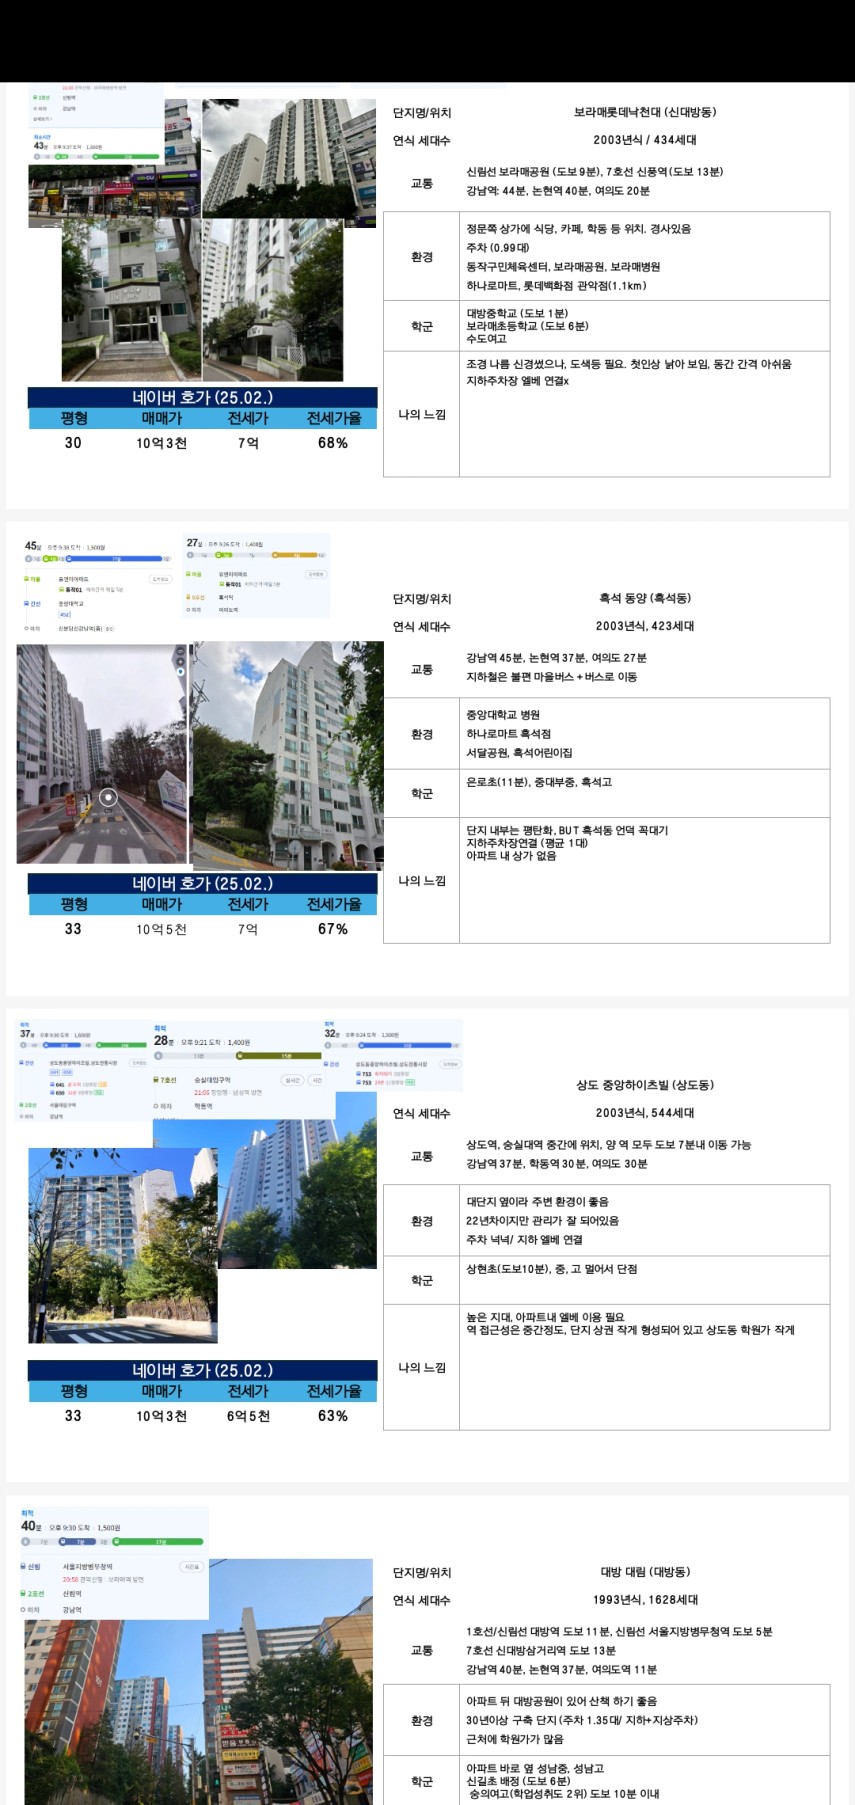The width and height of the screenshot is (855, 1805).
Task: Open the building entrance photo of 보라매롯데낙천대
Action: click(131, 300)
